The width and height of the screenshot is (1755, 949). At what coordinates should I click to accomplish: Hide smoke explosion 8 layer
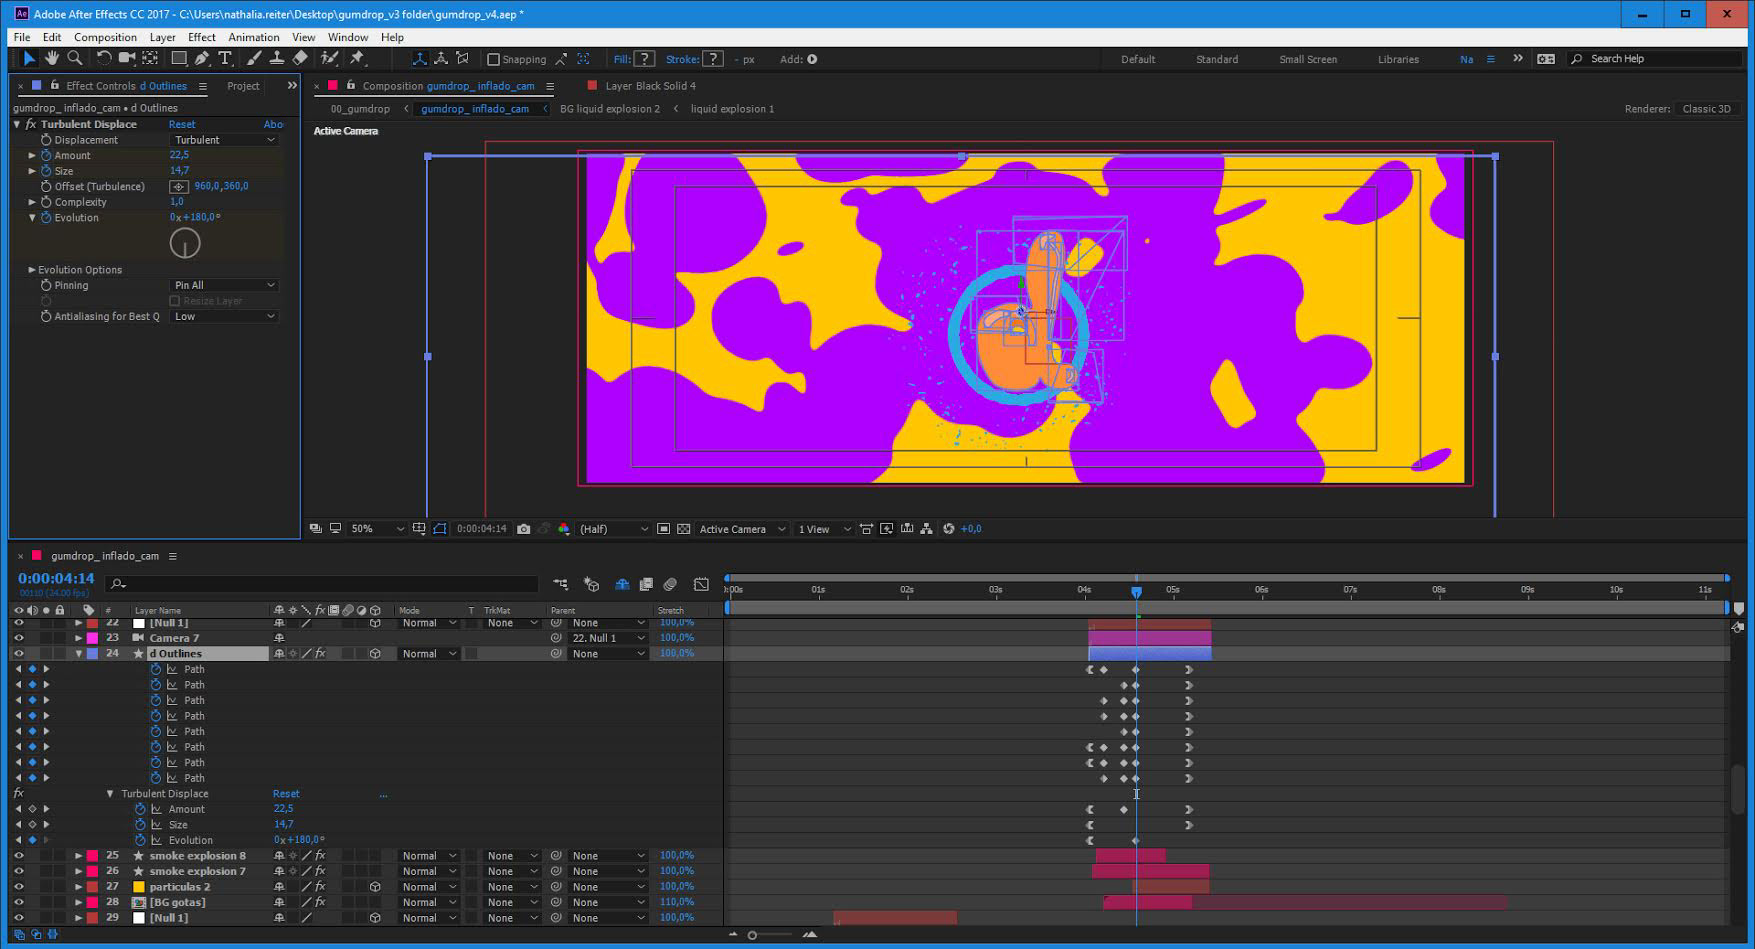point(18,856)
